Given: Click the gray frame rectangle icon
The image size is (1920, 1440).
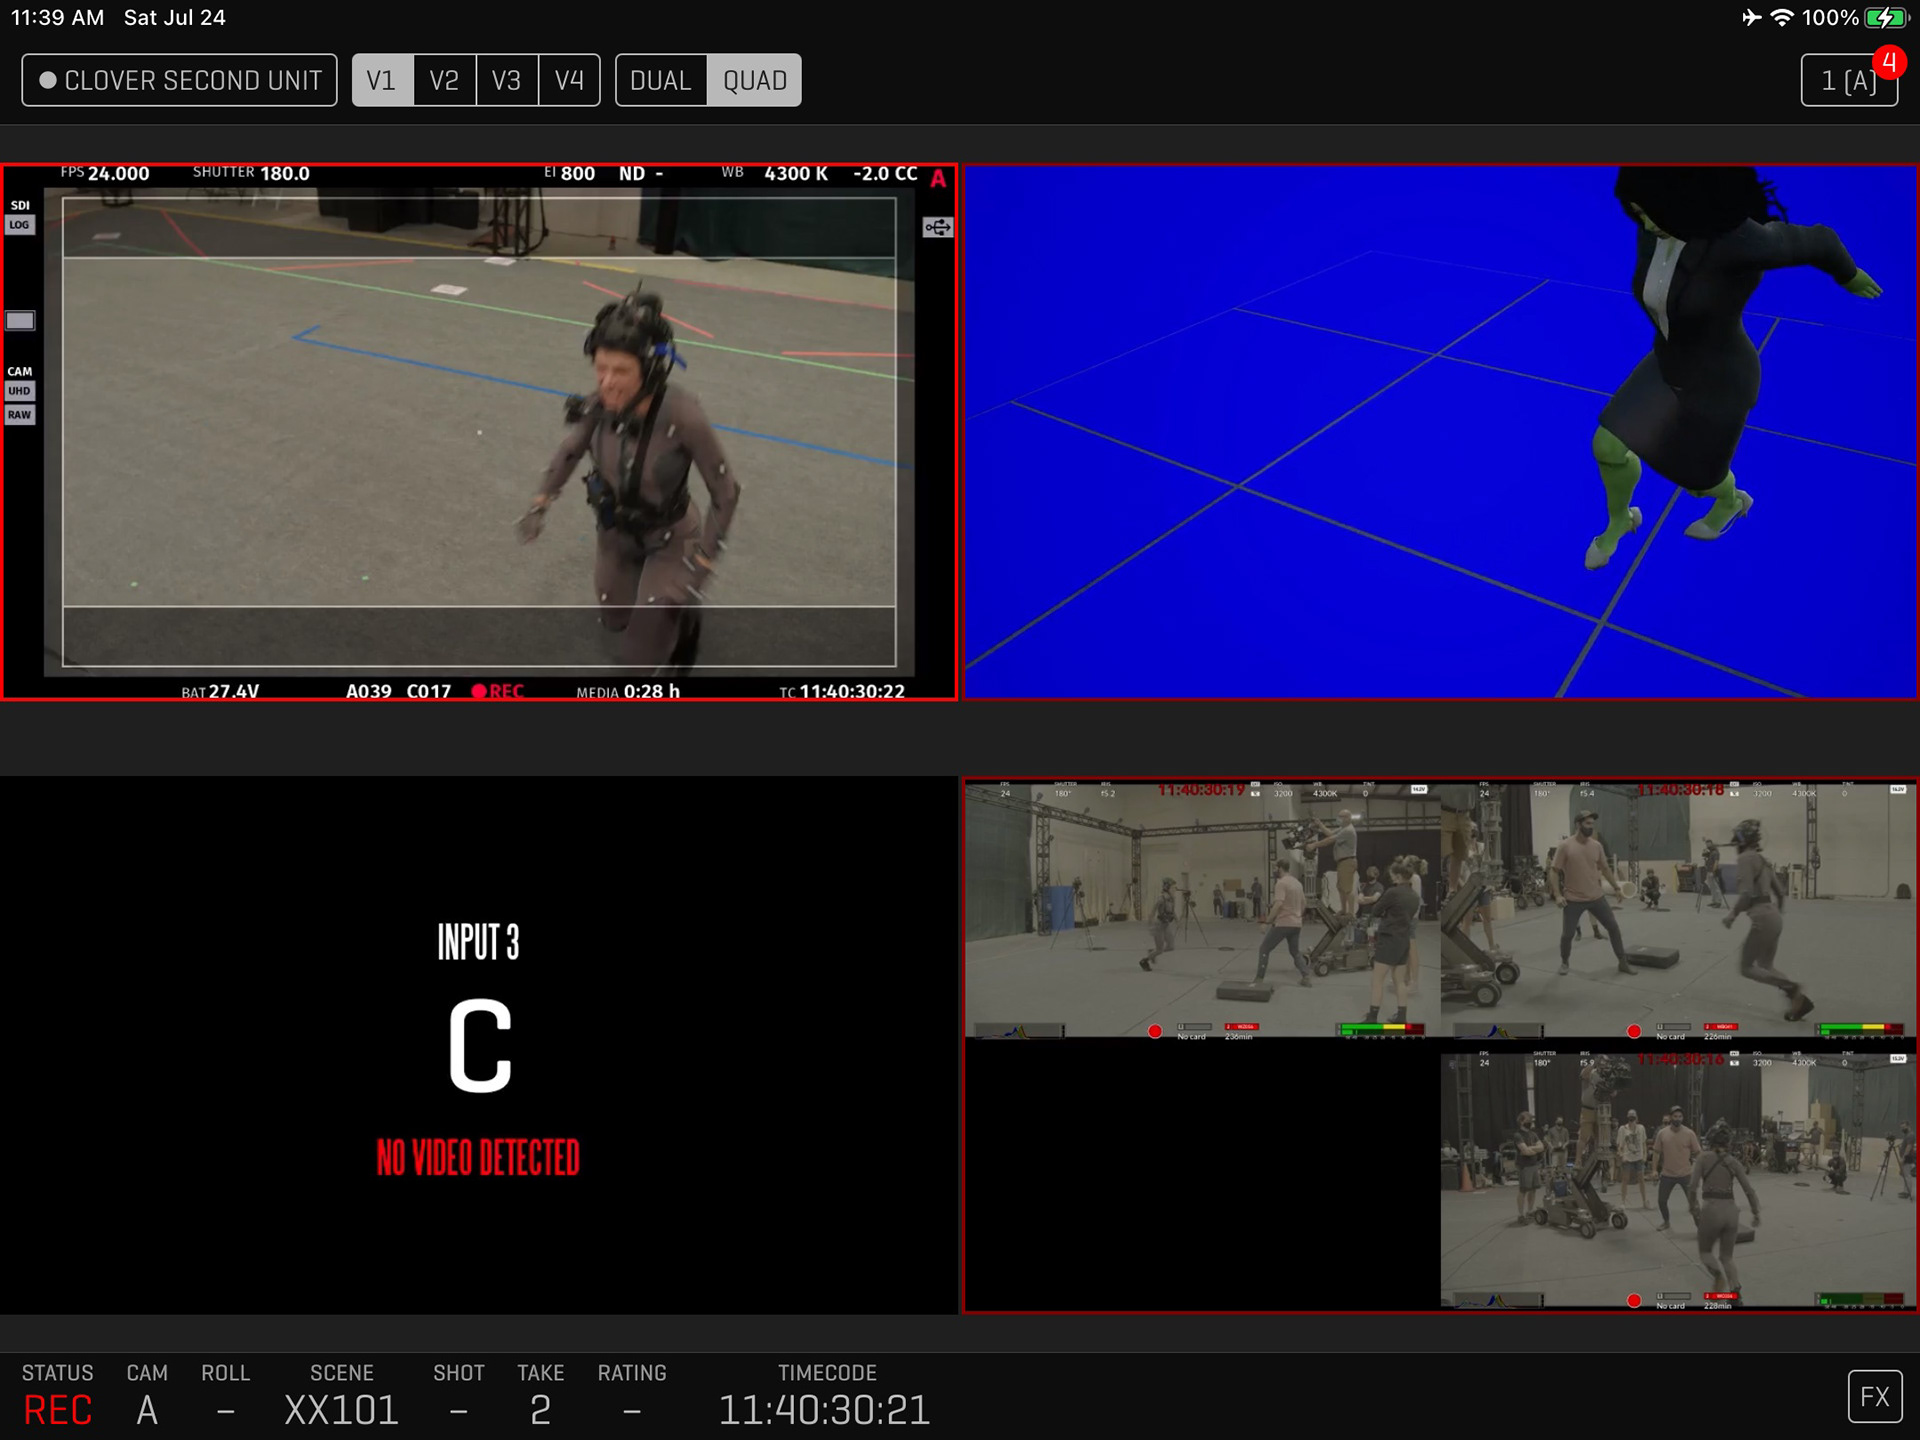Looking at the screenshot, I should click(20, 320).
